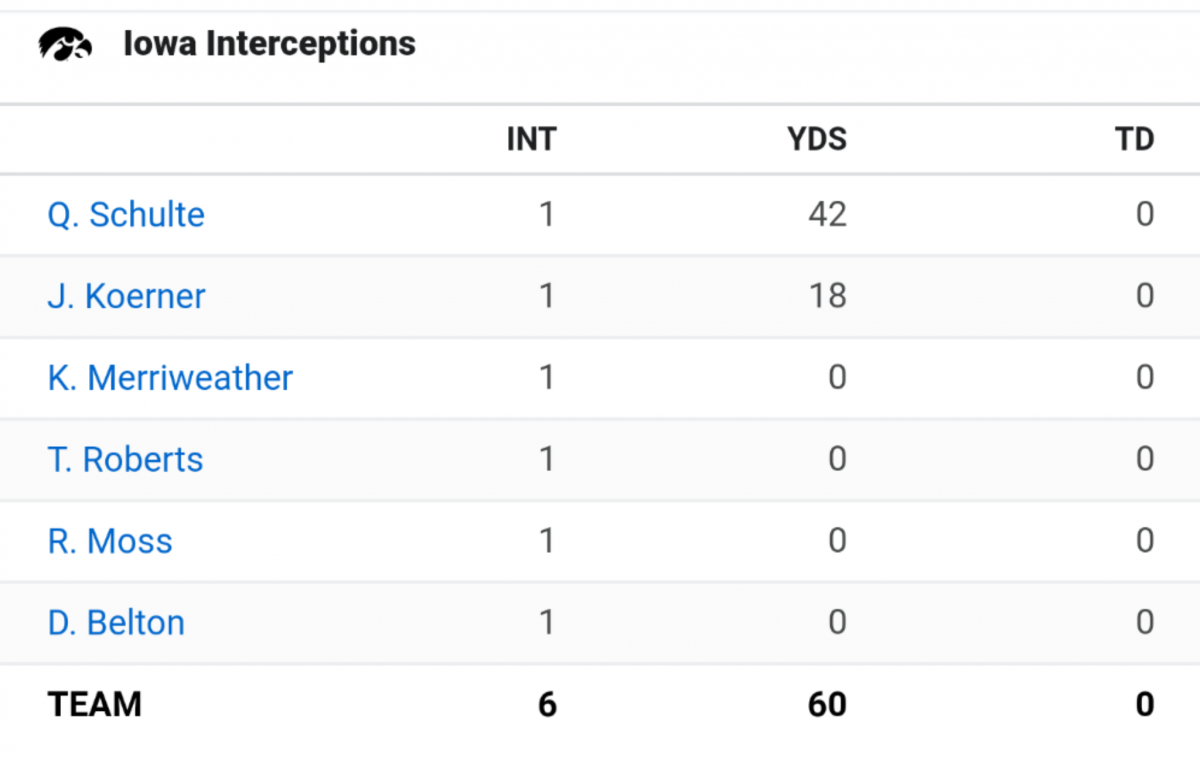1200x759 pixels.
Task: Open Q. Schulte player link
Action: coord(126,214)
